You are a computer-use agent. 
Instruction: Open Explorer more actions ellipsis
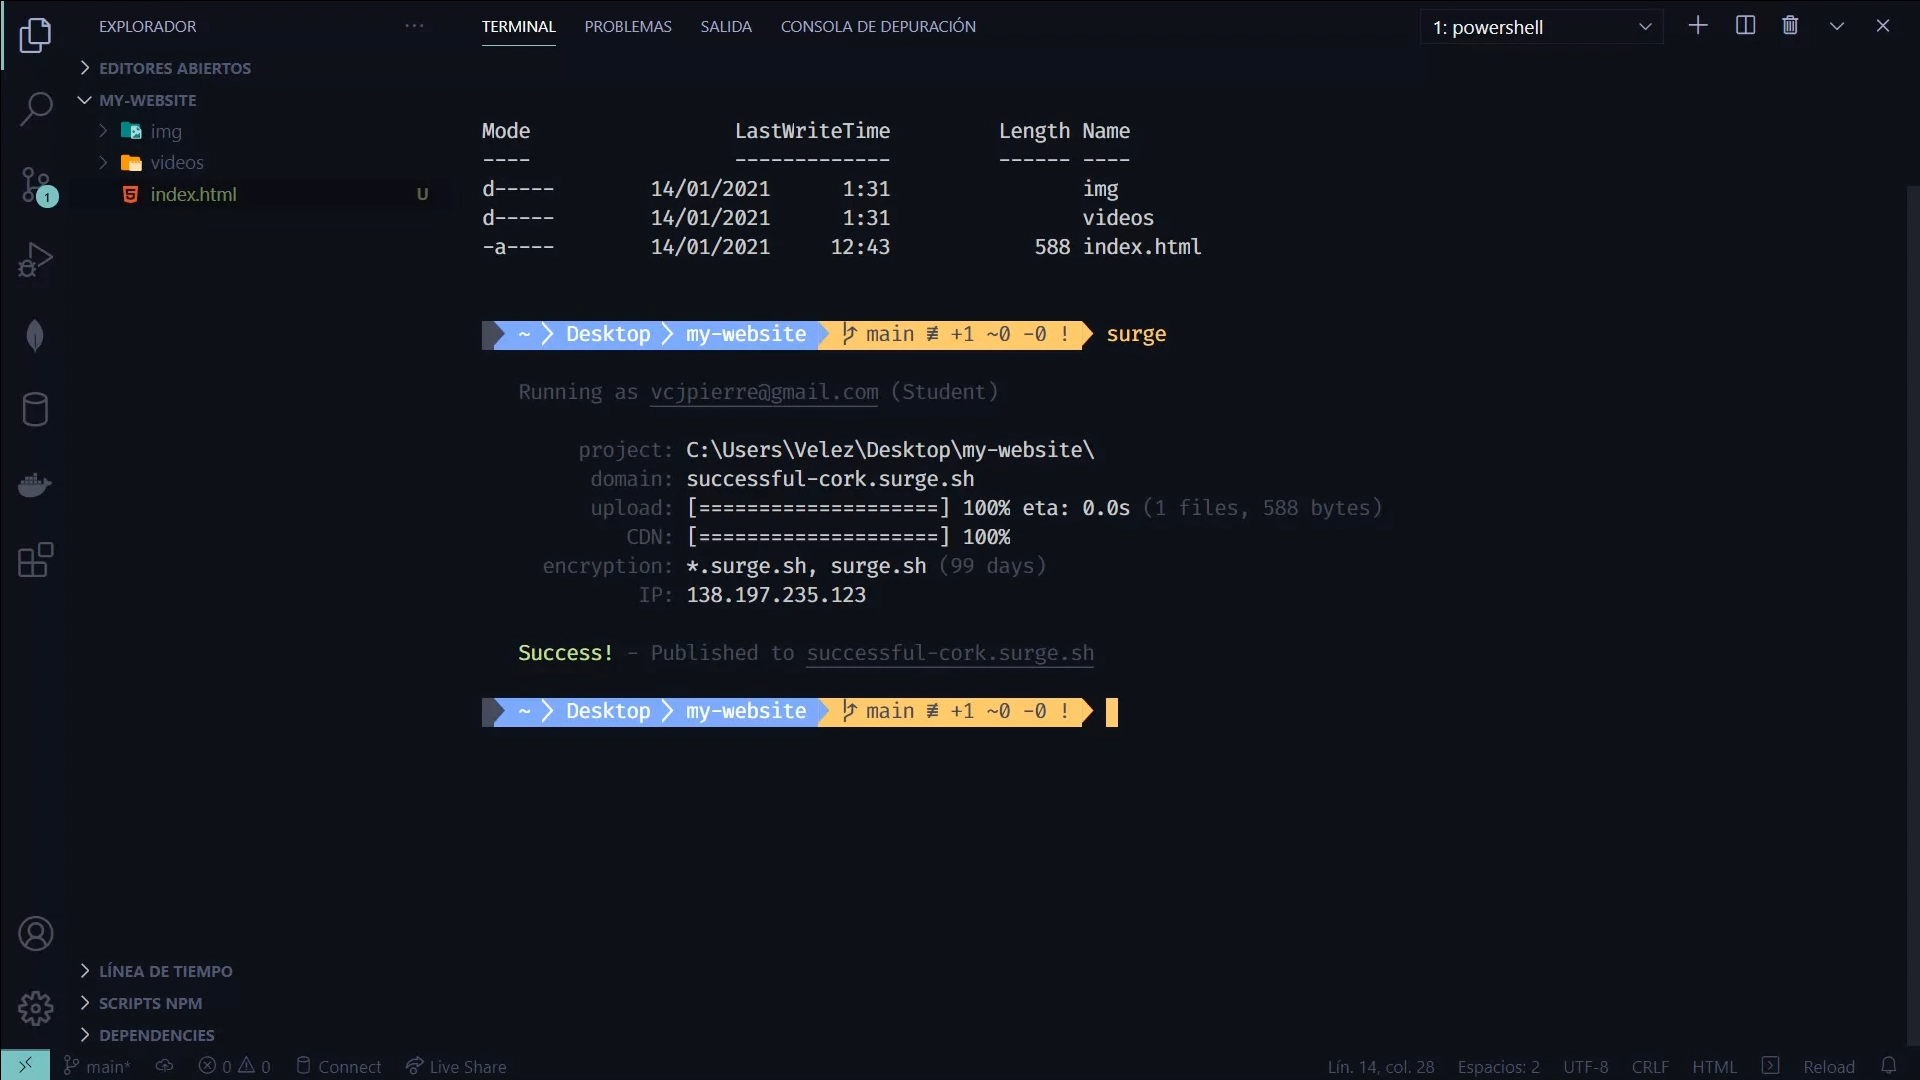coord(414,26)
